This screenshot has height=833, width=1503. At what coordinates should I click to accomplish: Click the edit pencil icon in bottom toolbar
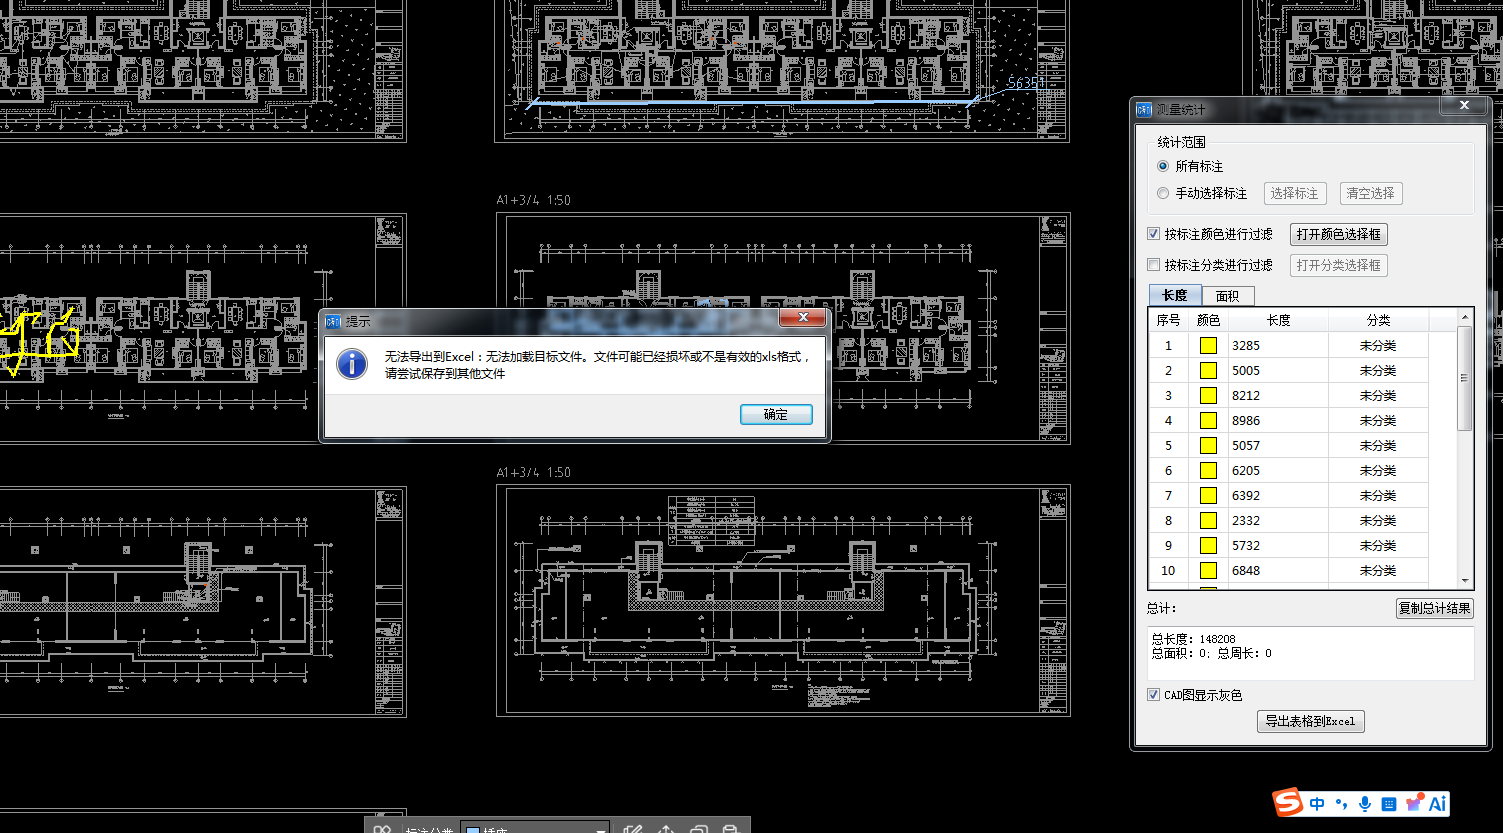(632, 828)
